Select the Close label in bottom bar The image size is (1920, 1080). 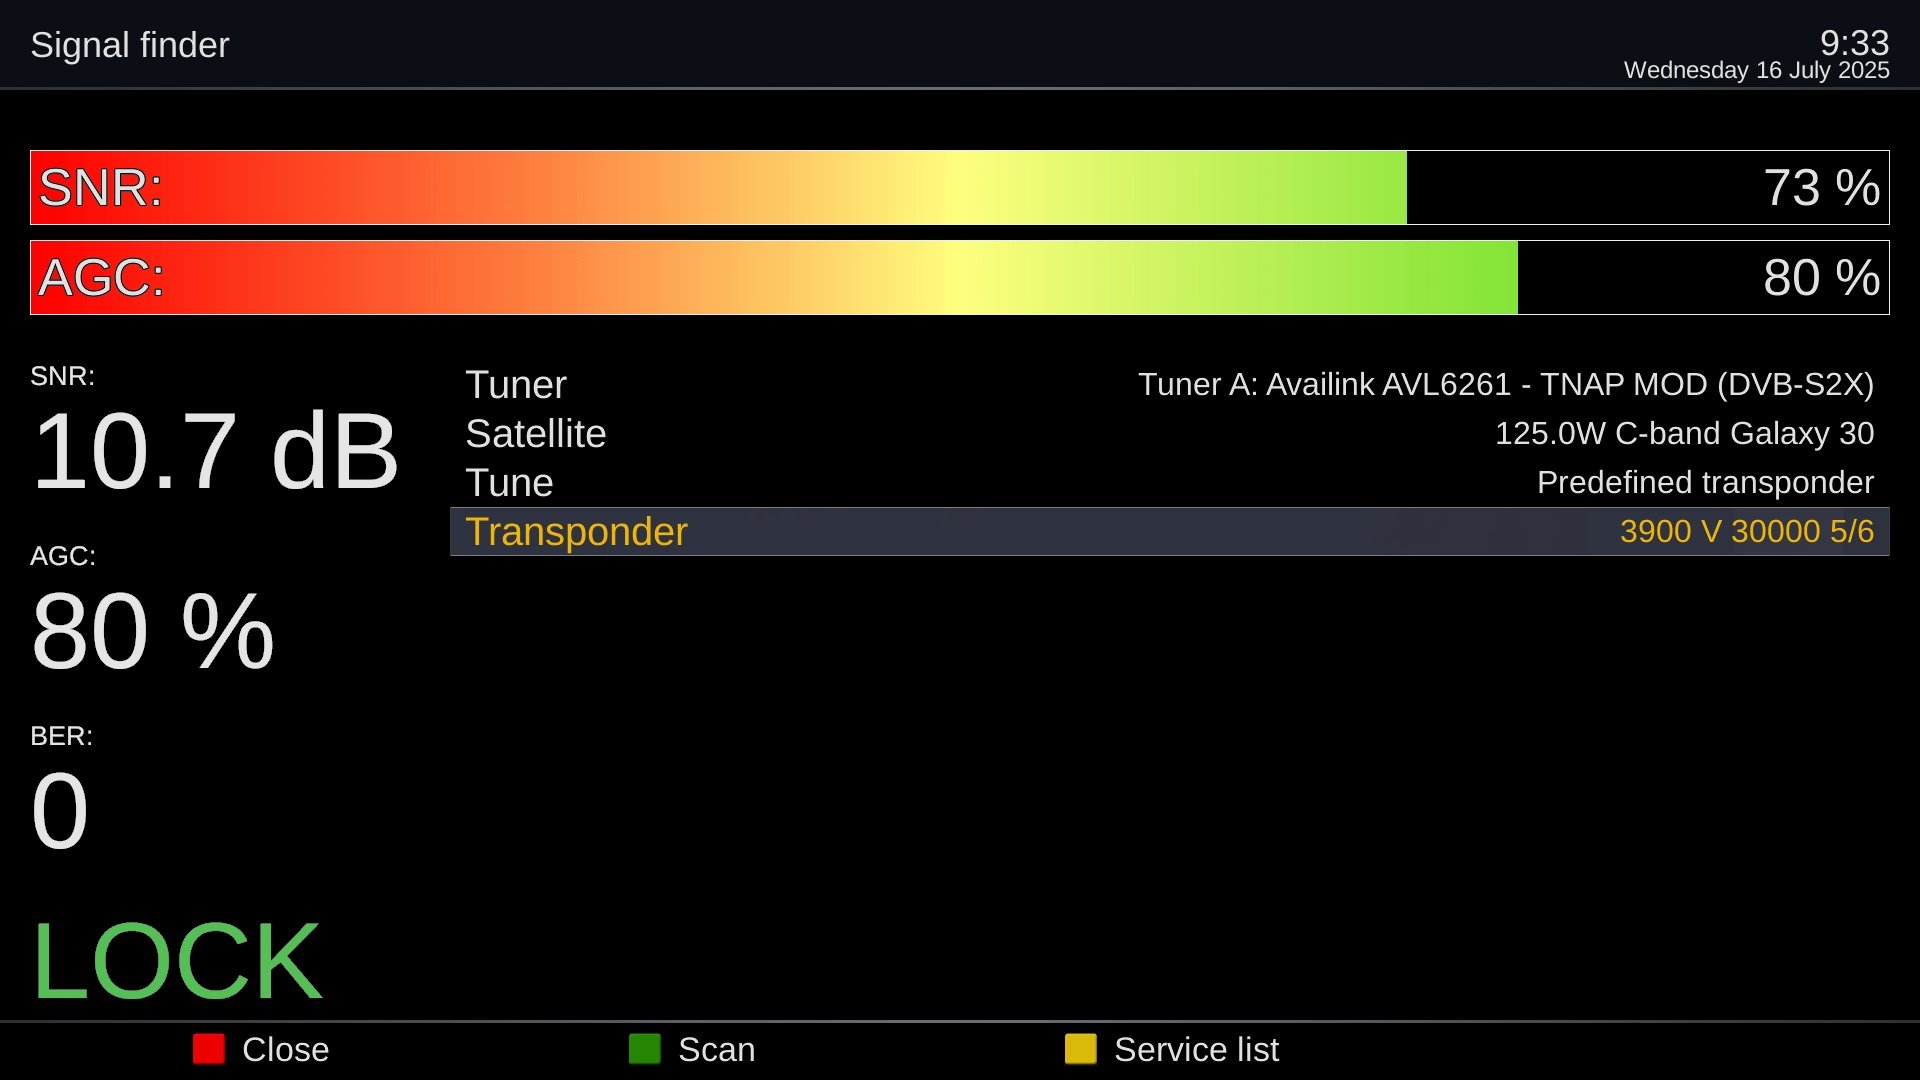(x=286, y=1050)
